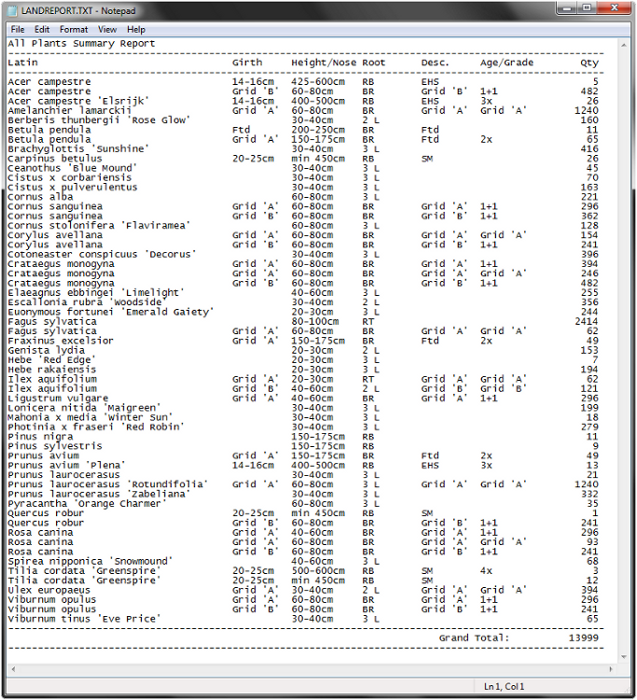Image resolution: width=637 pixels, height=700 pixels.
Task: Minimize the Notepad window
Action: [567, 8]
